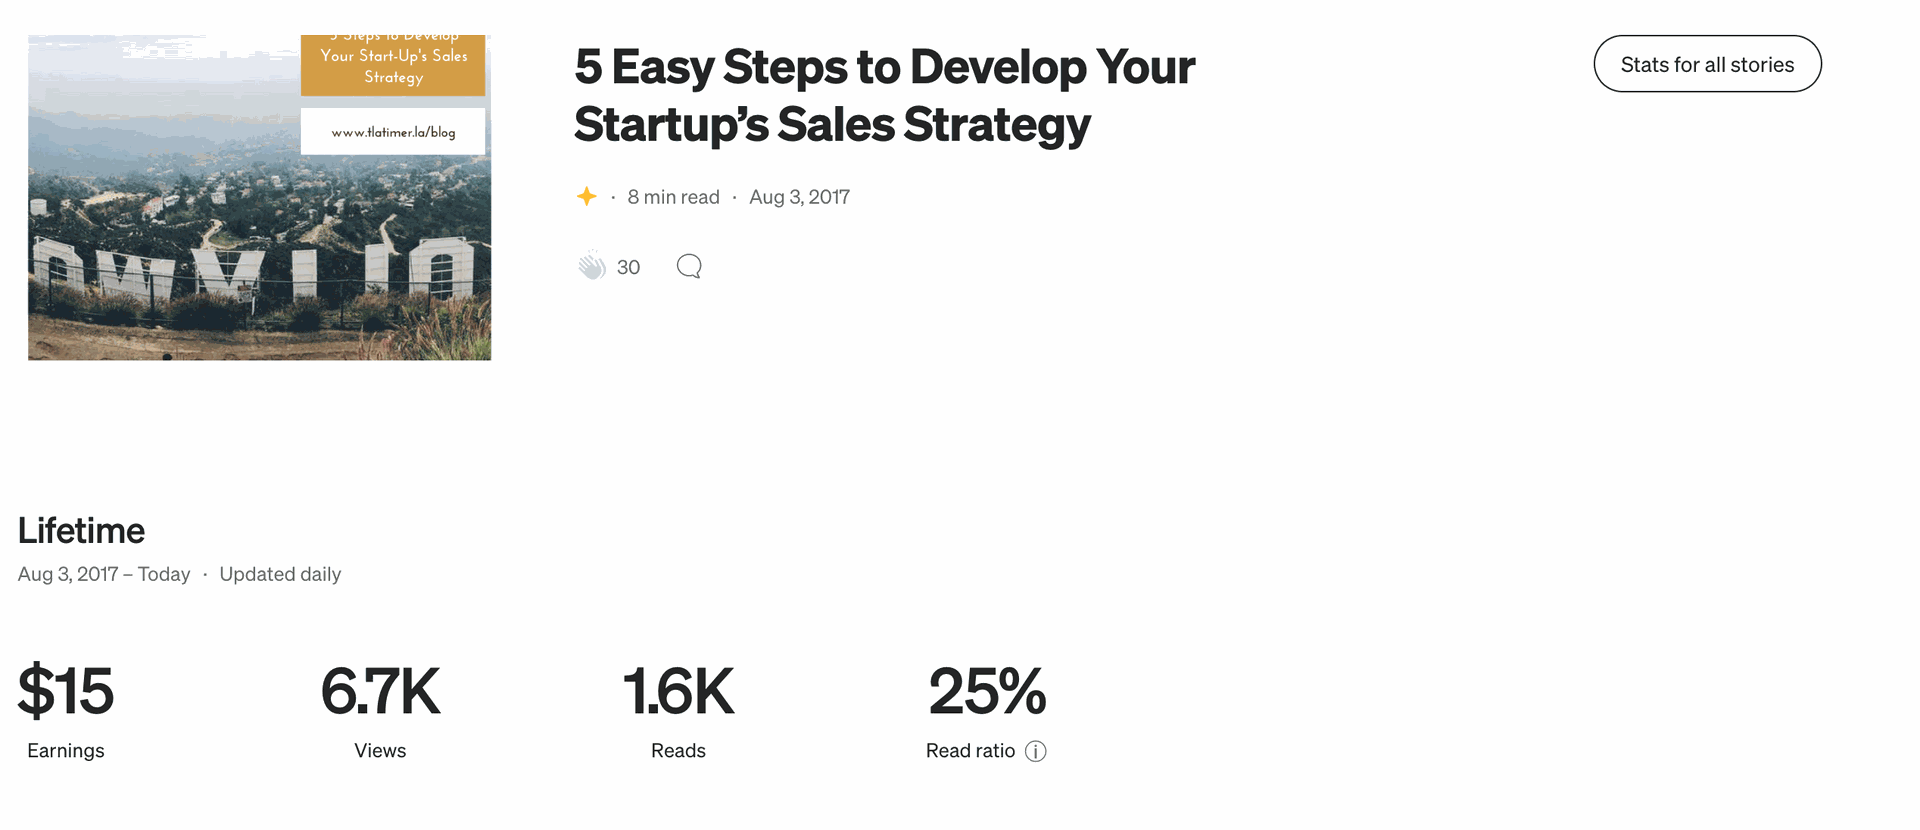Click the Earnings label
Screen dimensions: 1920x830
tap(66, 751)
